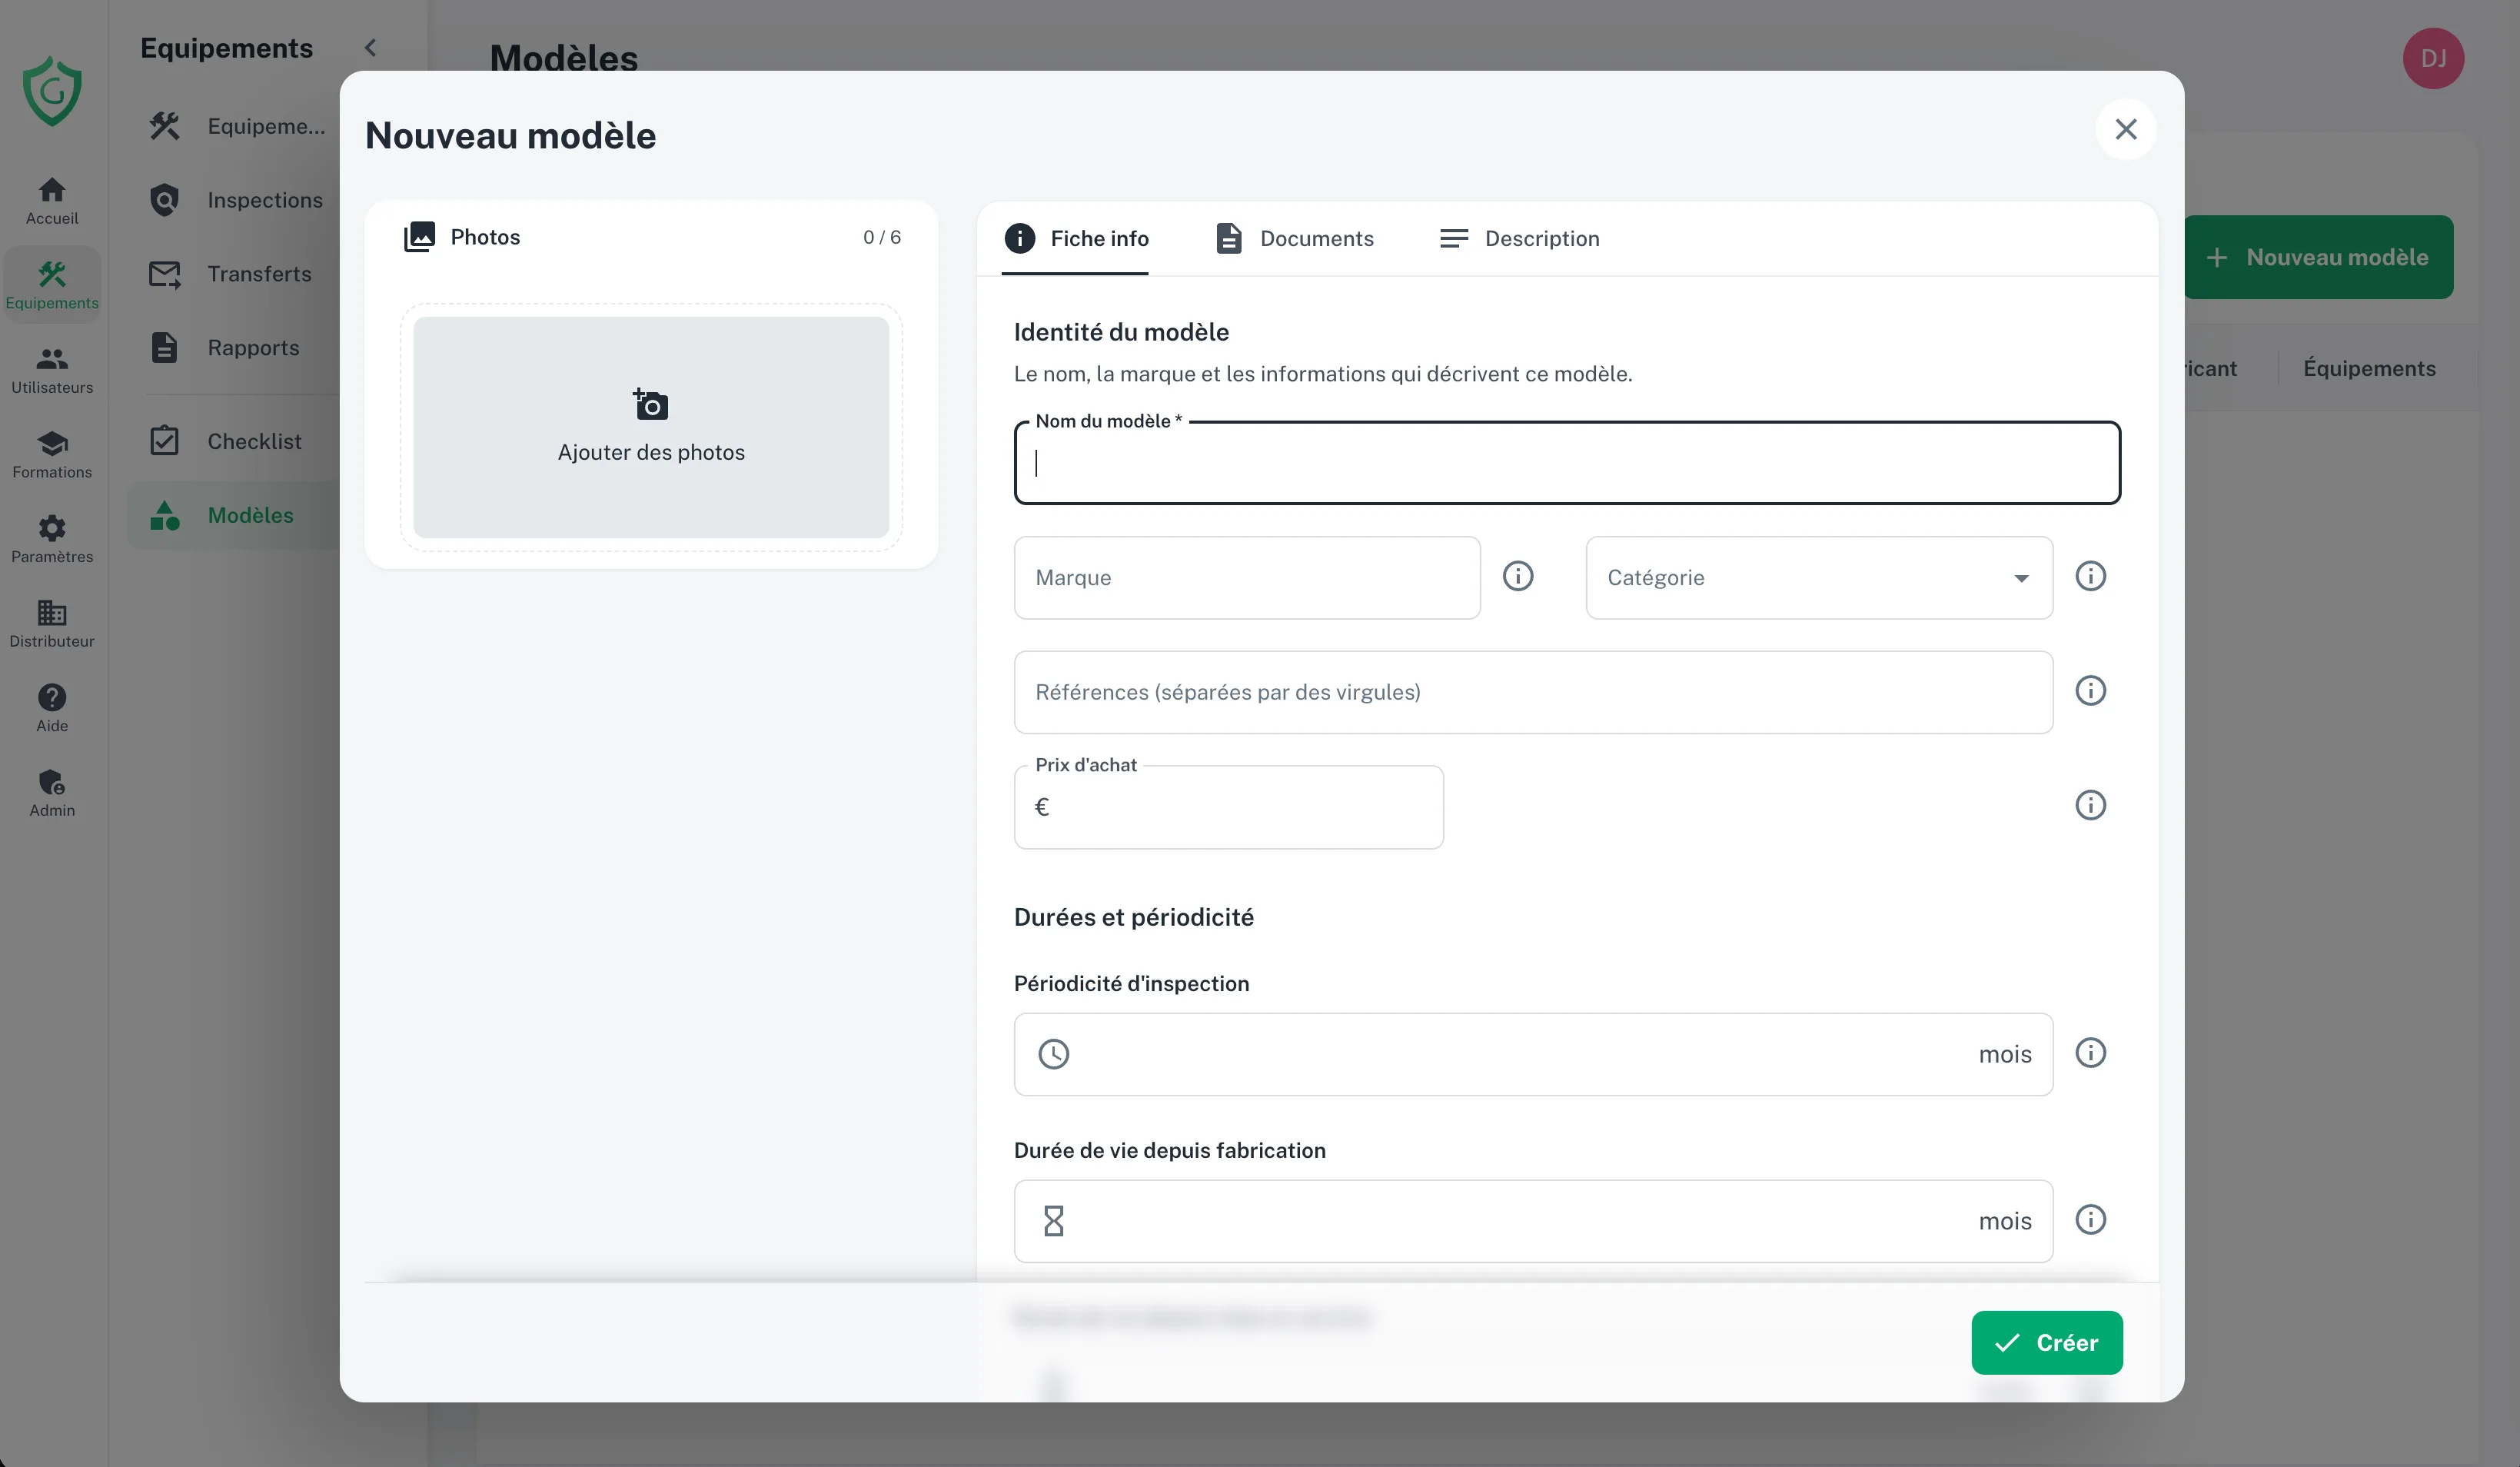Viewport: 2520px width, 1467px height.
Task: Click the info icon next to Marque field
Action: click(x=1518, y=576)
